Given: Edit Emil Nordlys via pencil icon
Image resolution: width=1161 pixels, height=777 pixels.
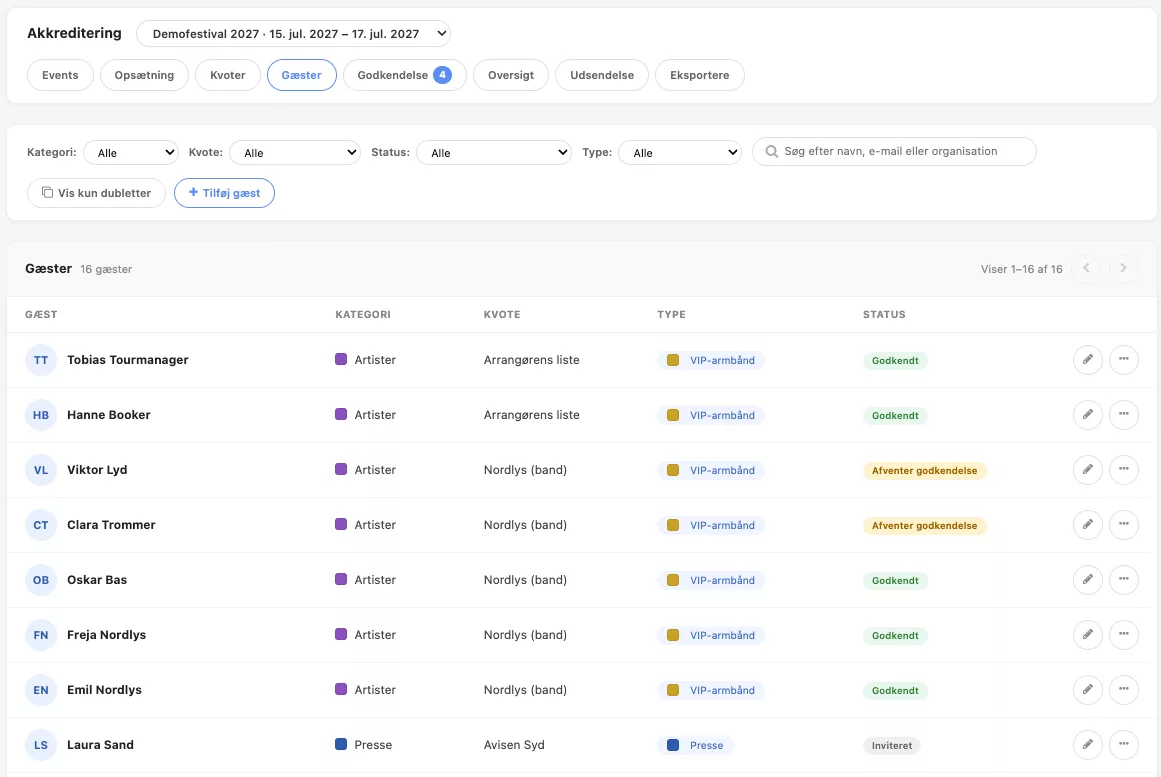Looking at the screenshot, I should pyautogui.click(x=1088, y=690).
